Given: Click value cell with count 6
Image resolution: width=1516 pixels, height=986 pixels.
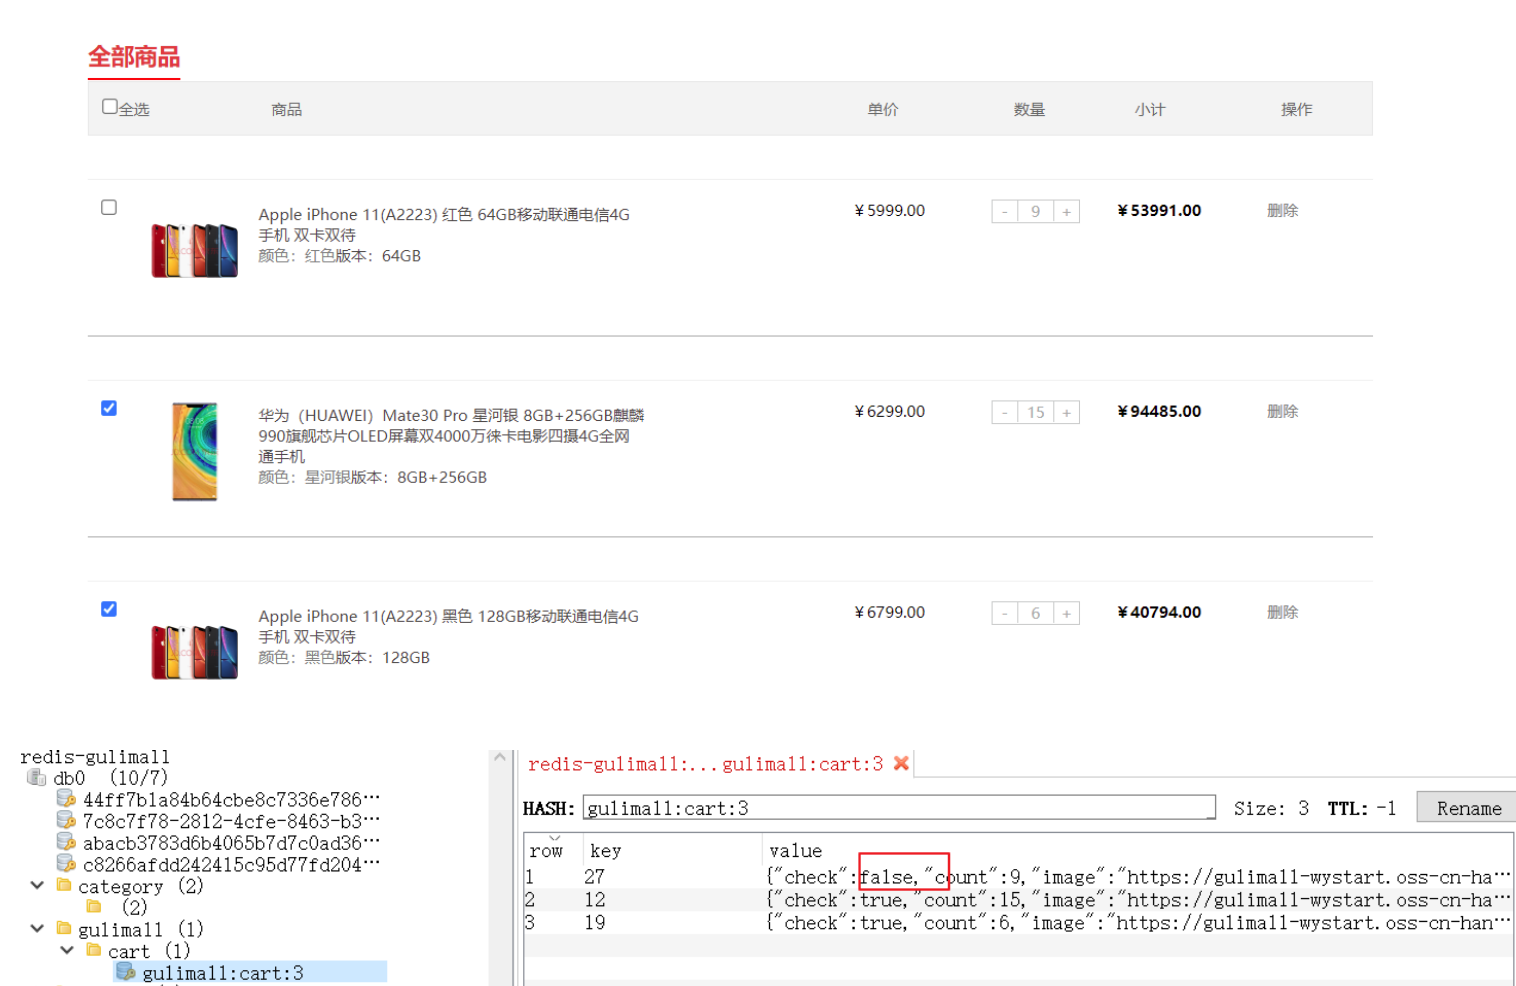Looking at the screenshot, I should tap(1138, 923).
